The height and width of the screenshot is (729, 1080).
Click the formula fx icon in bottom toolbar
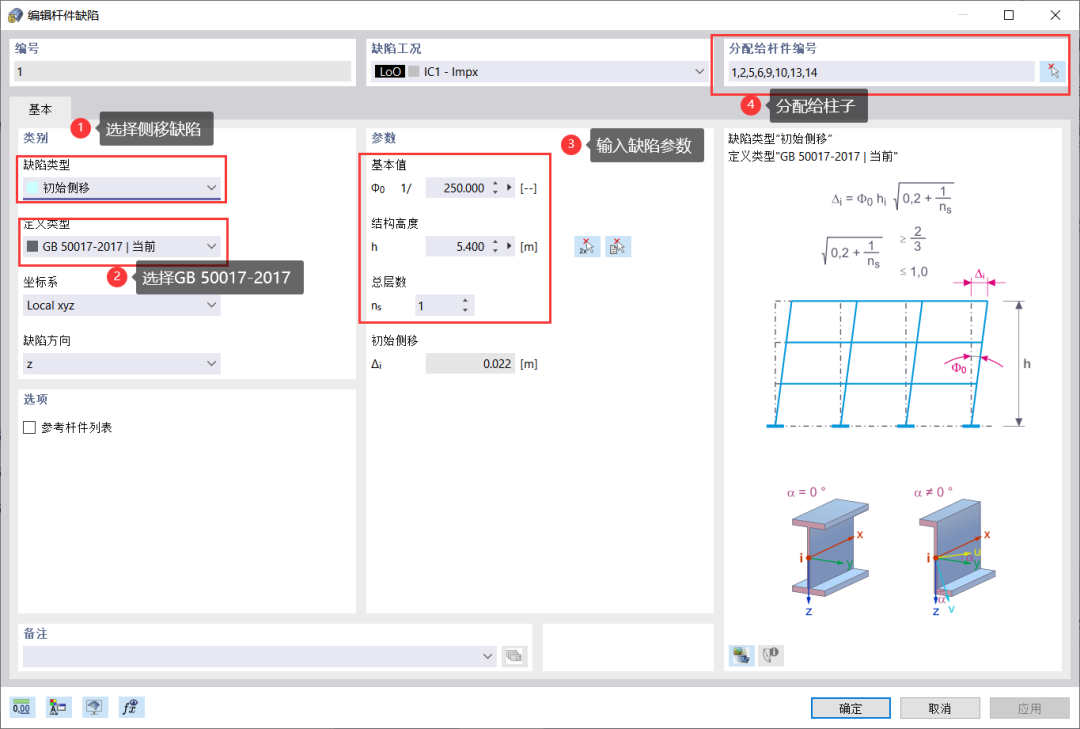click(x=130, y=707)
